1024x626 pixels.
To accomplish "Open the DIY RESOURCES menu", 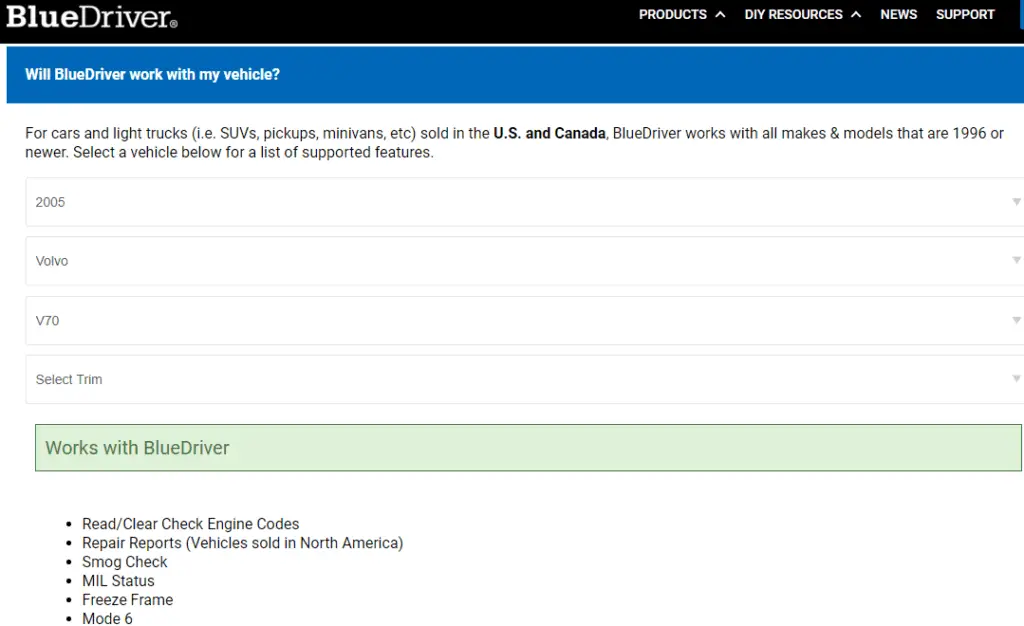I will click(793, 14).
